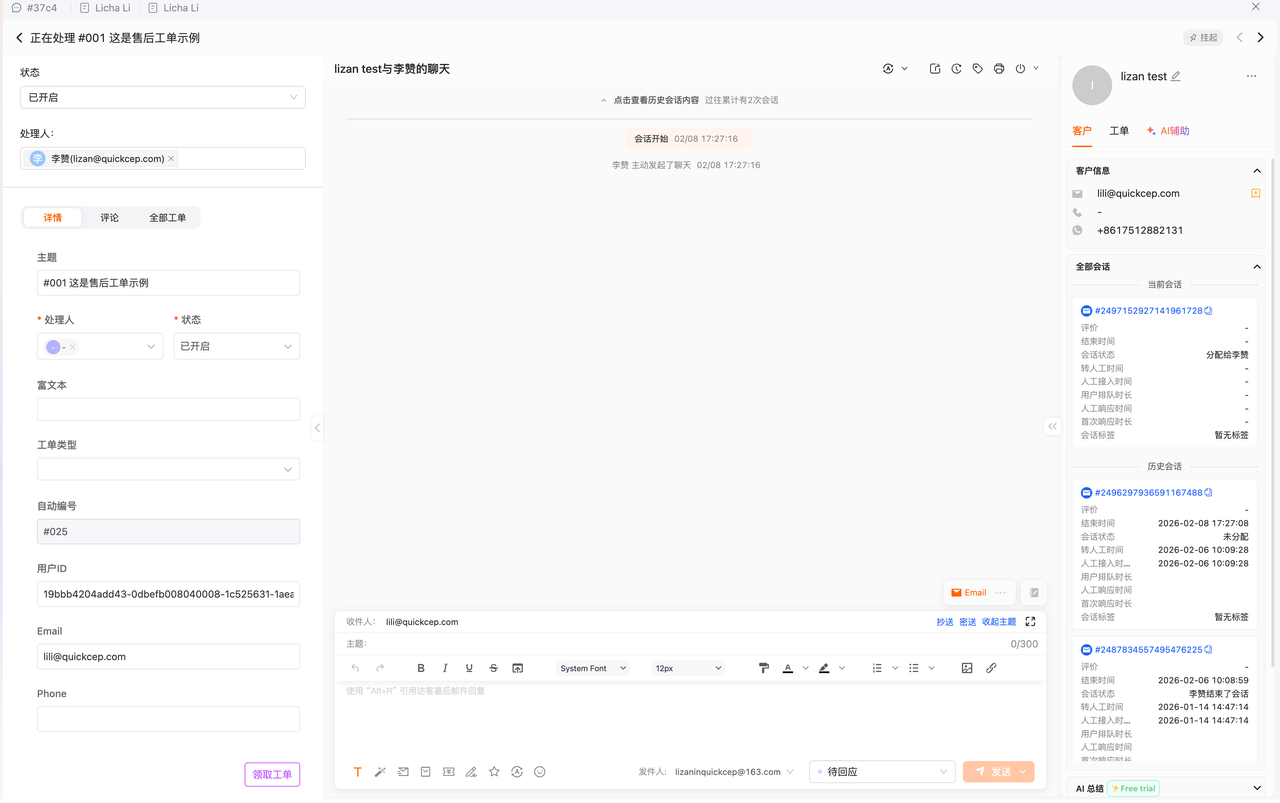Remove the 李赞 assignee tag
The image size is (1280, 803).
pyautogui.click(x=171, y=158)
